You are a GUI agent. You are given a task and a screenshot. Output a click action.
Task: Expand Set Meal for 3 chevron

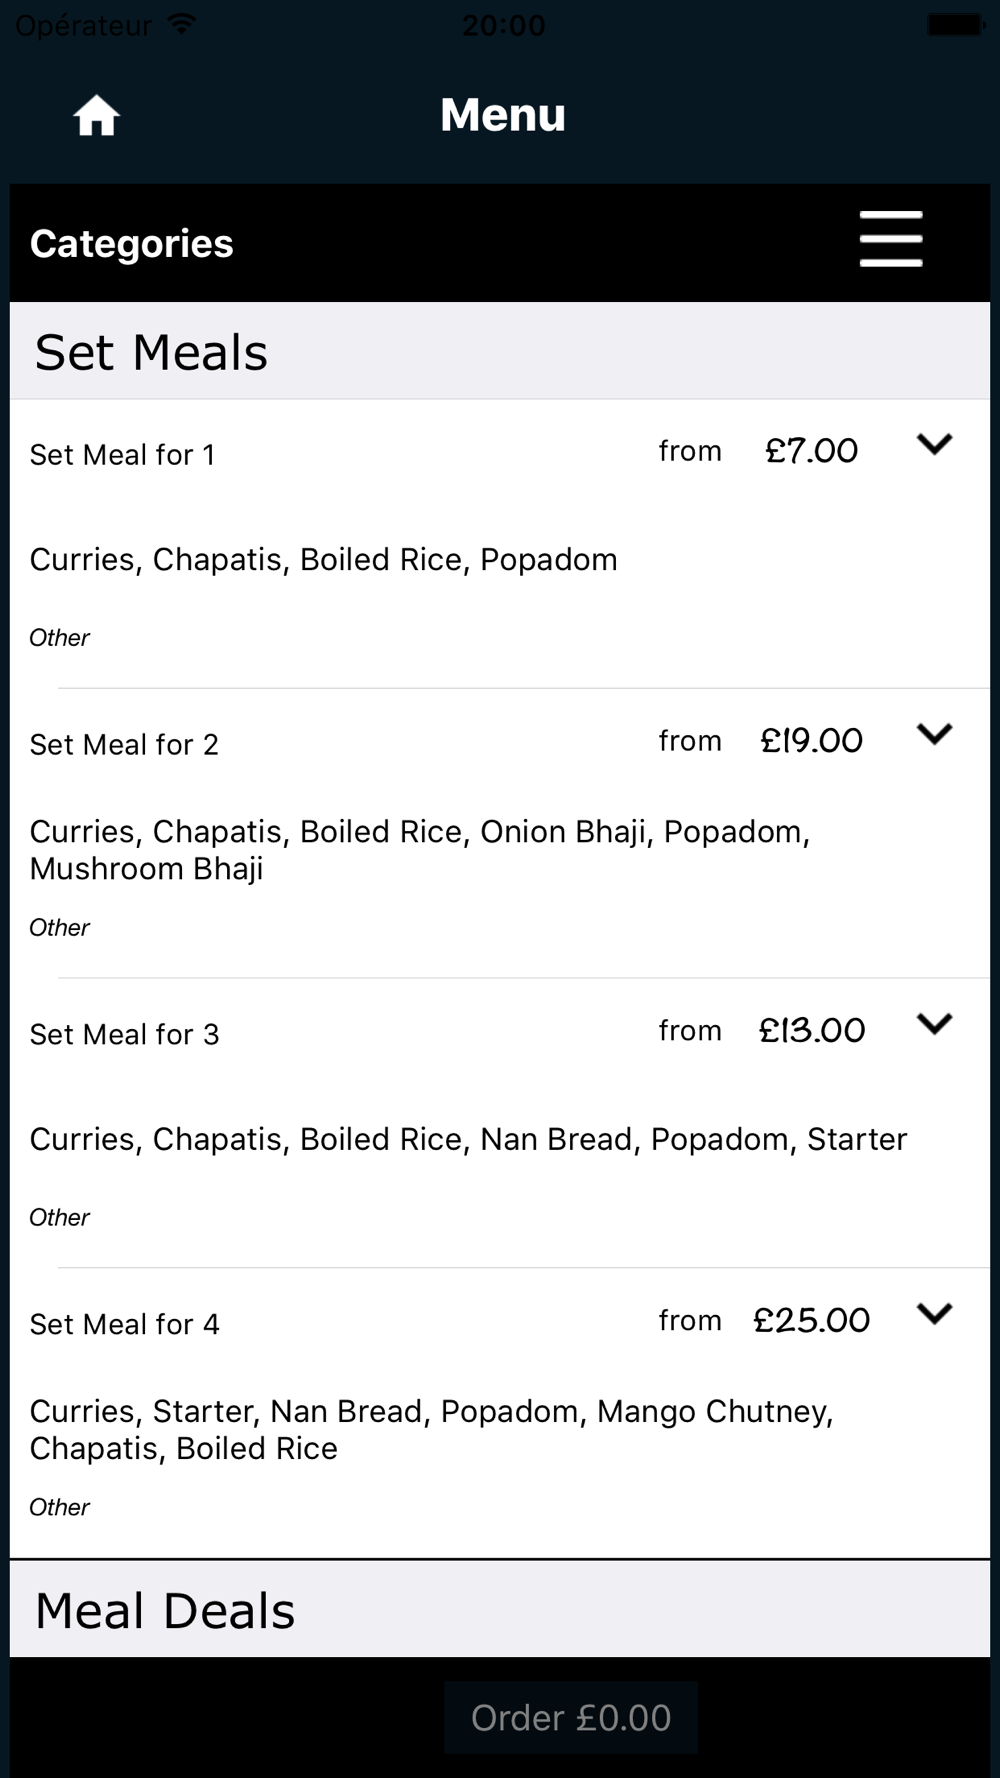(934, 1024)
